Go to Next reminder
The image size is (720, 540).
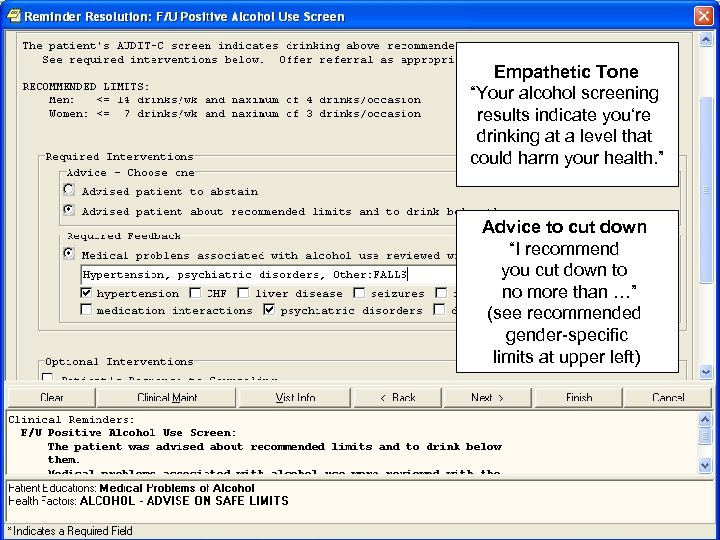click(x=487, y=398)
